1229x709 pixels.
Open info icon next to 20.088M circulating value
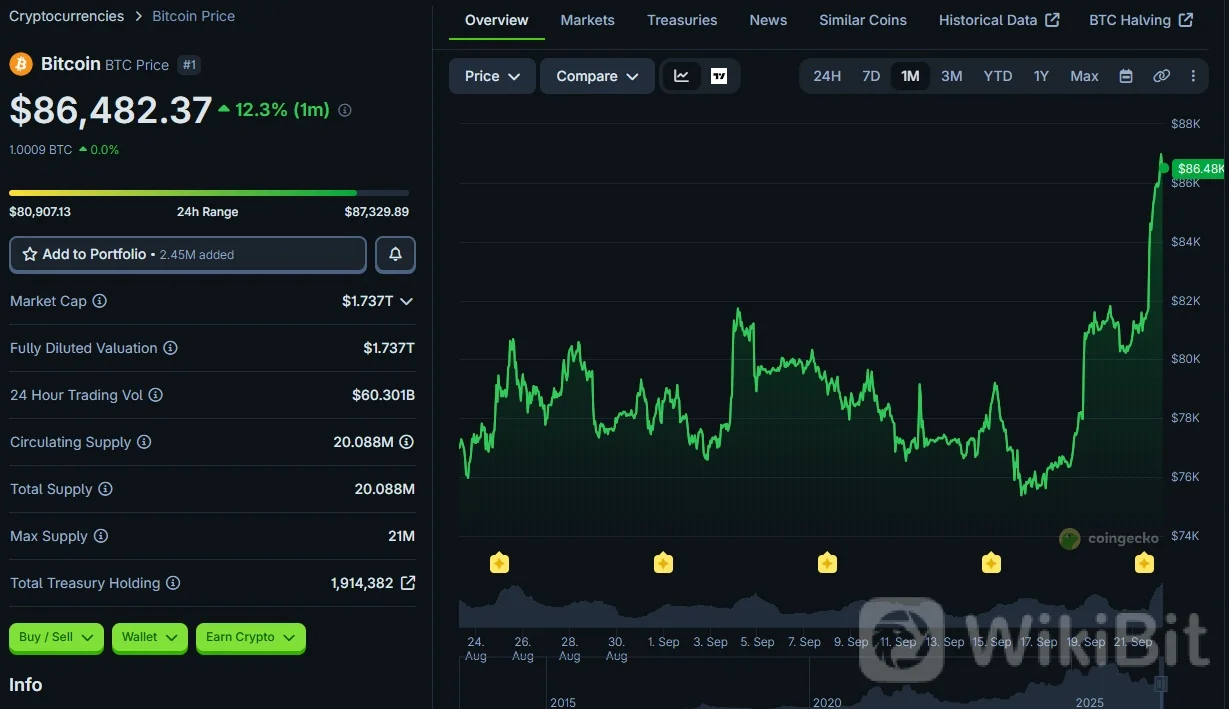(x=406, y=442)
